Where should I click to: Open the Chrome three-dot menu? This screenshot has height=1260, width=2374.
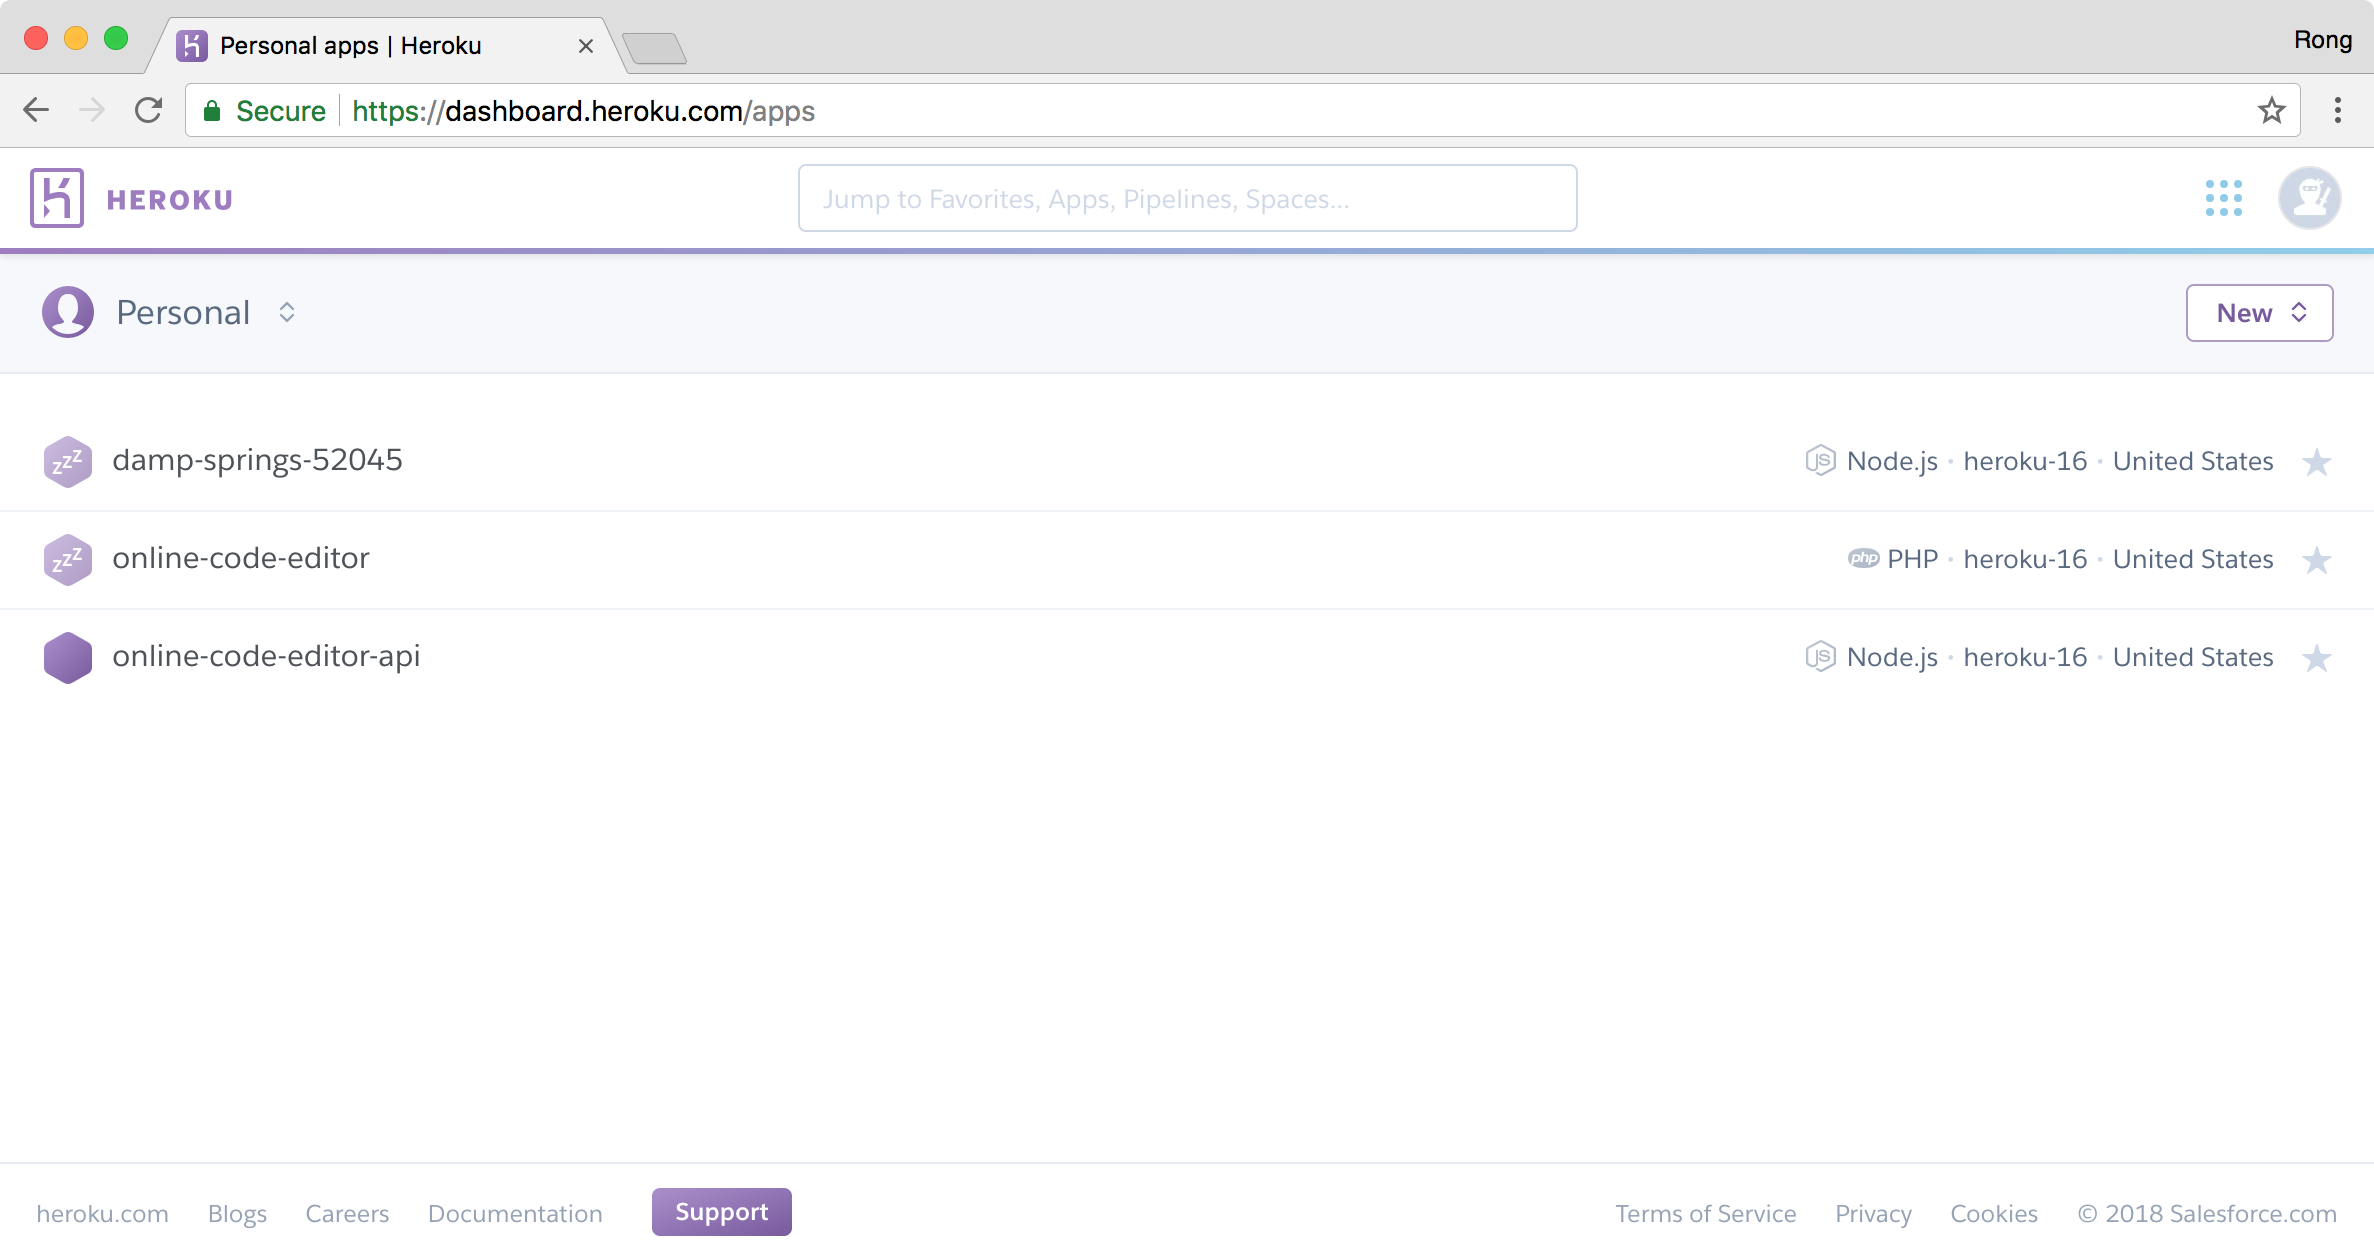tap(2338, 110)
